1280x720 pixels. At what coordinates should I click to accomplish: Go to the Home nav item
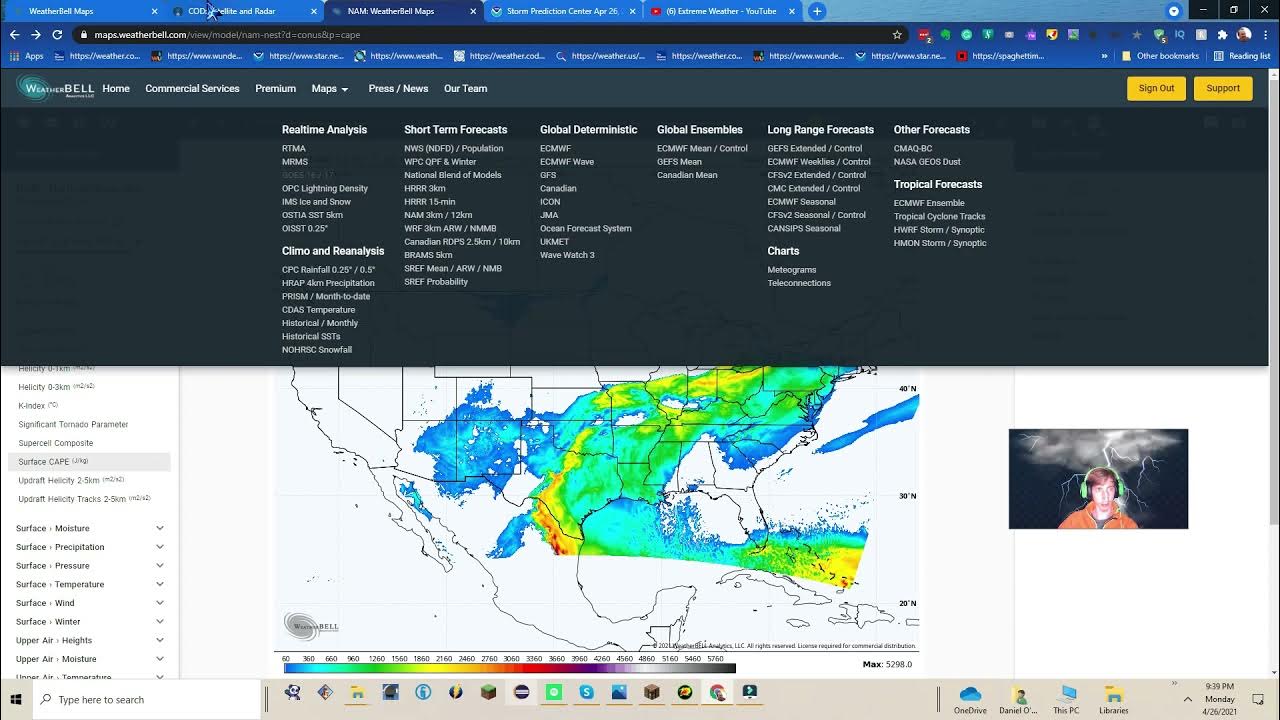point(116,88)
